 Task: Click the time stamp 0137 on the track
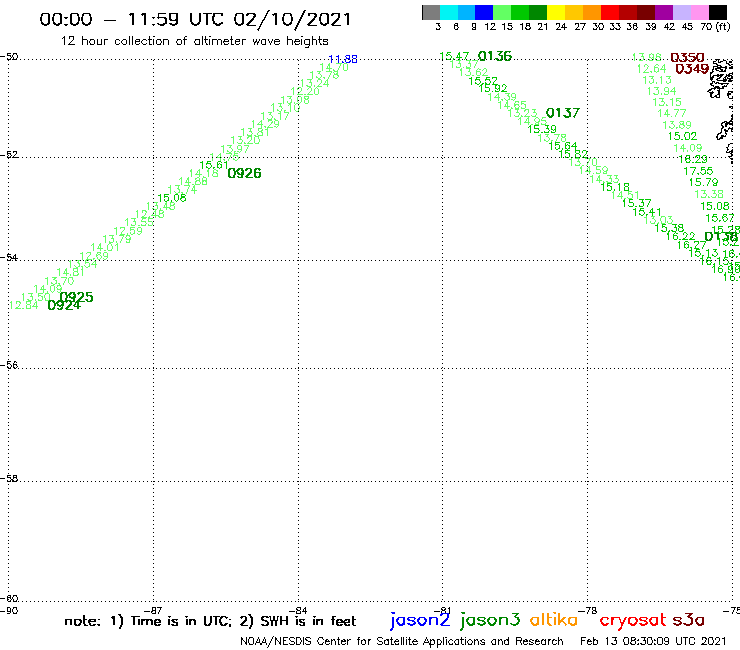(563, 113)
